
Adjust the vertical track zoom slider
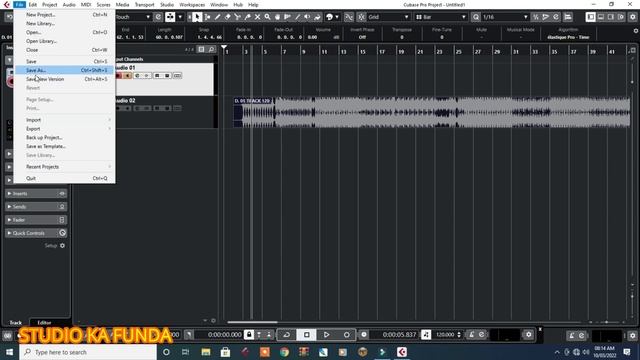[x=632, y=296]
